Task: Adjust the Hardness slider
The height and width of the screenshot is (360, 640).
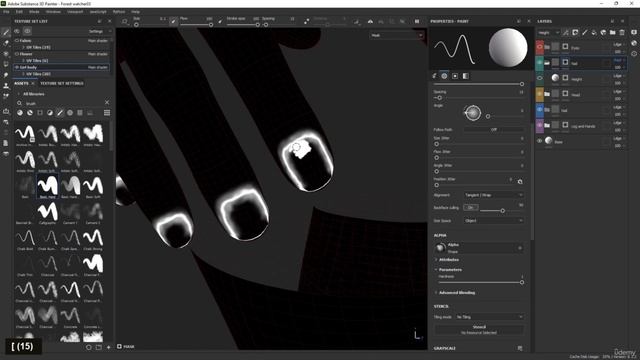Action: [480, 282]
